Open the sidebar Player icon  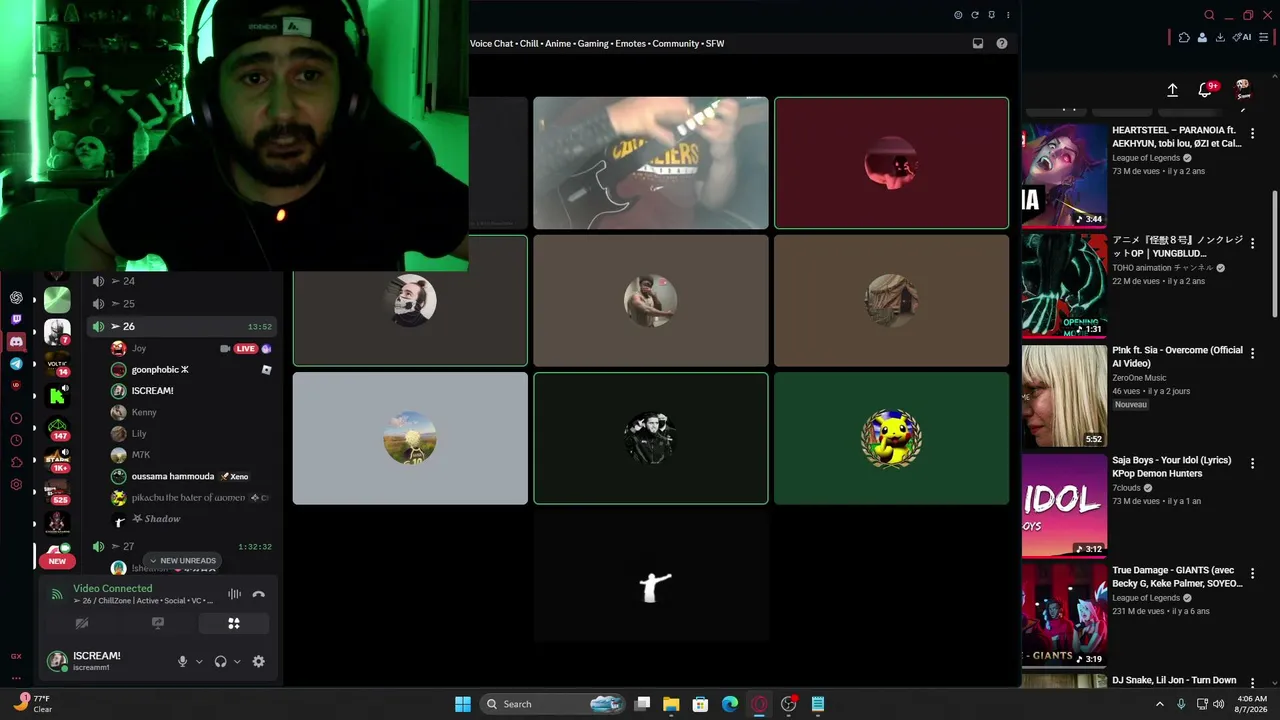[x=16, y=418]
